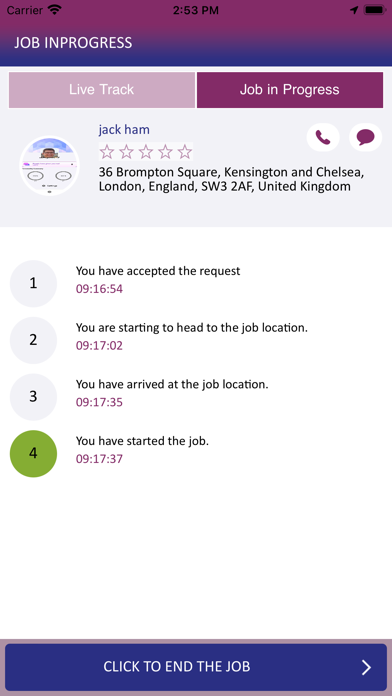This screenshot has height=696, width=392.
Task: Tap the Wi-Fi icon in status bar
Action: coord(55,10)
